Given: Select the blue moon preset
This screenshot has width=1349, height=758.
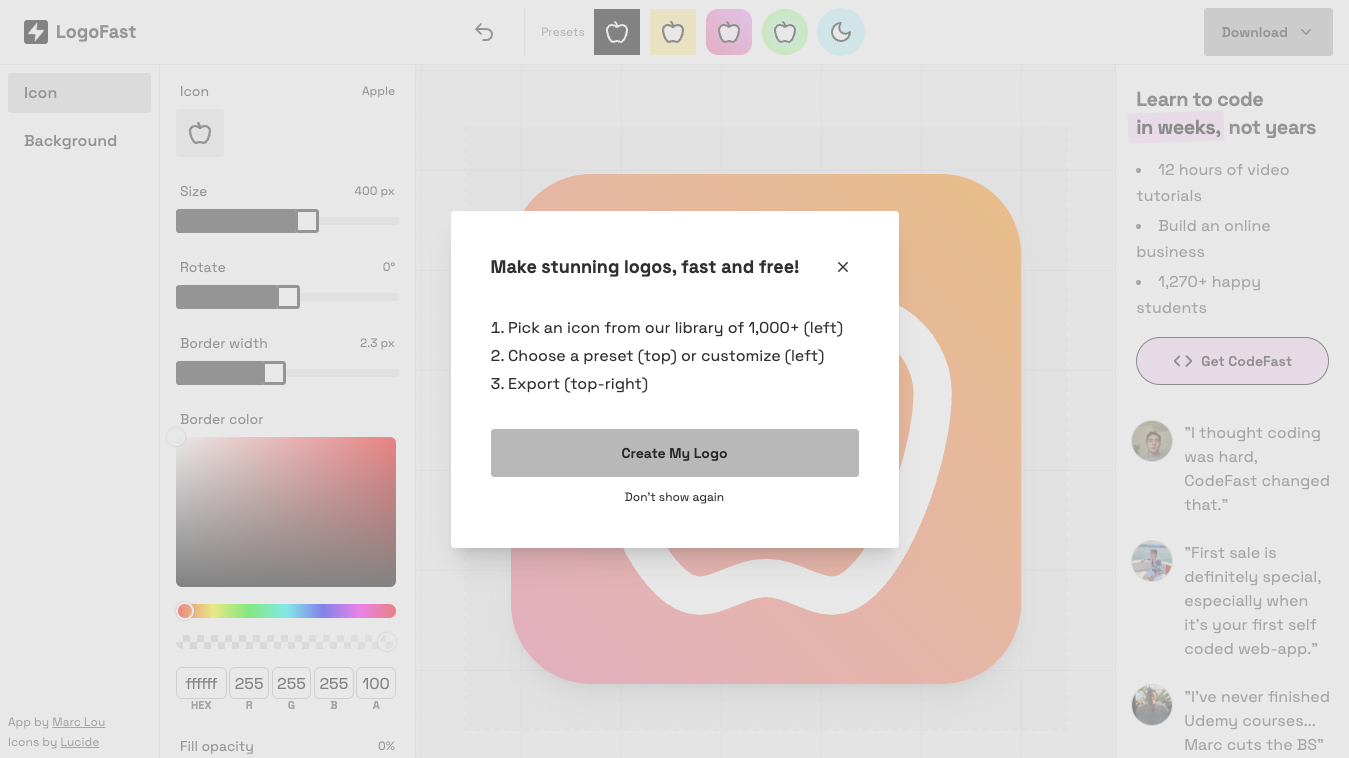Looking at the screenshot, I should point(841,32).
